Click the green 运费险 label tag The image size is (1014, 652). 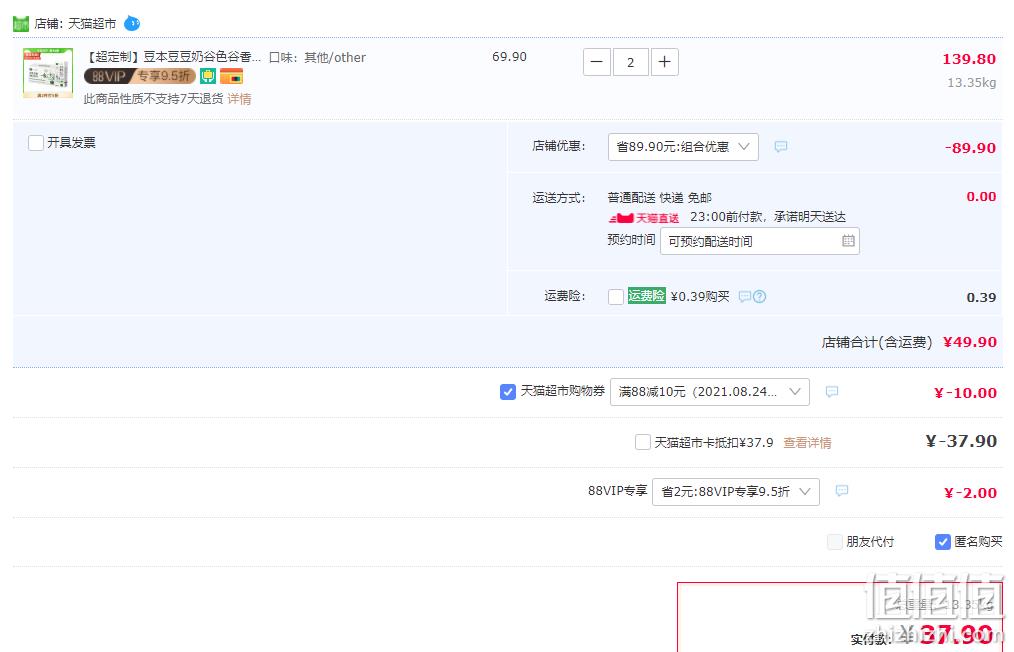point(647,296)
